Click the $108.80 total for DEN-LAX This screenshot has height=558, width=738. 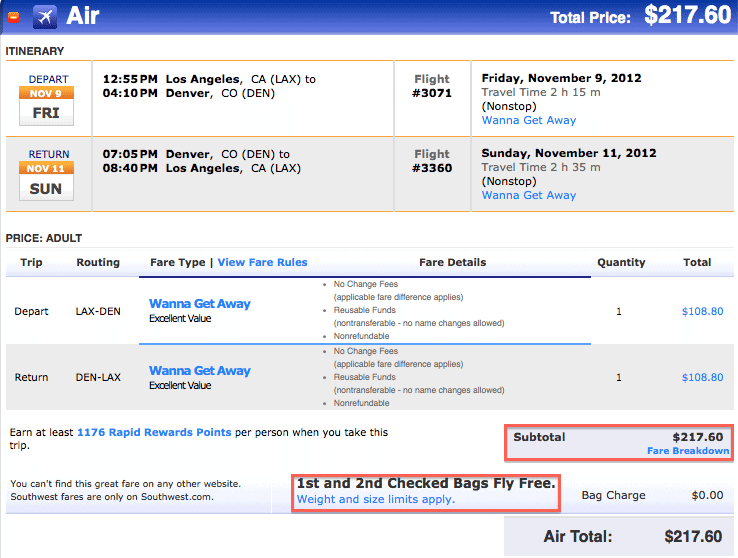tap(702, 377)
